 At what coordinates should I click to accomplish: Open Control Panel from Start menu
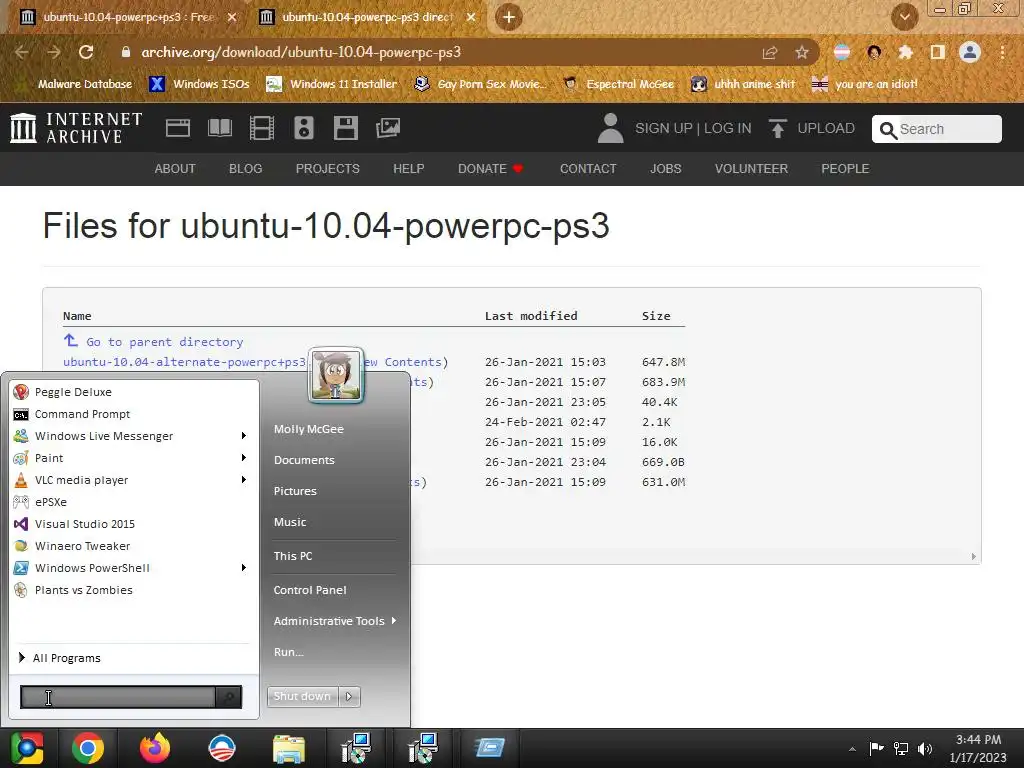(310, 590)
